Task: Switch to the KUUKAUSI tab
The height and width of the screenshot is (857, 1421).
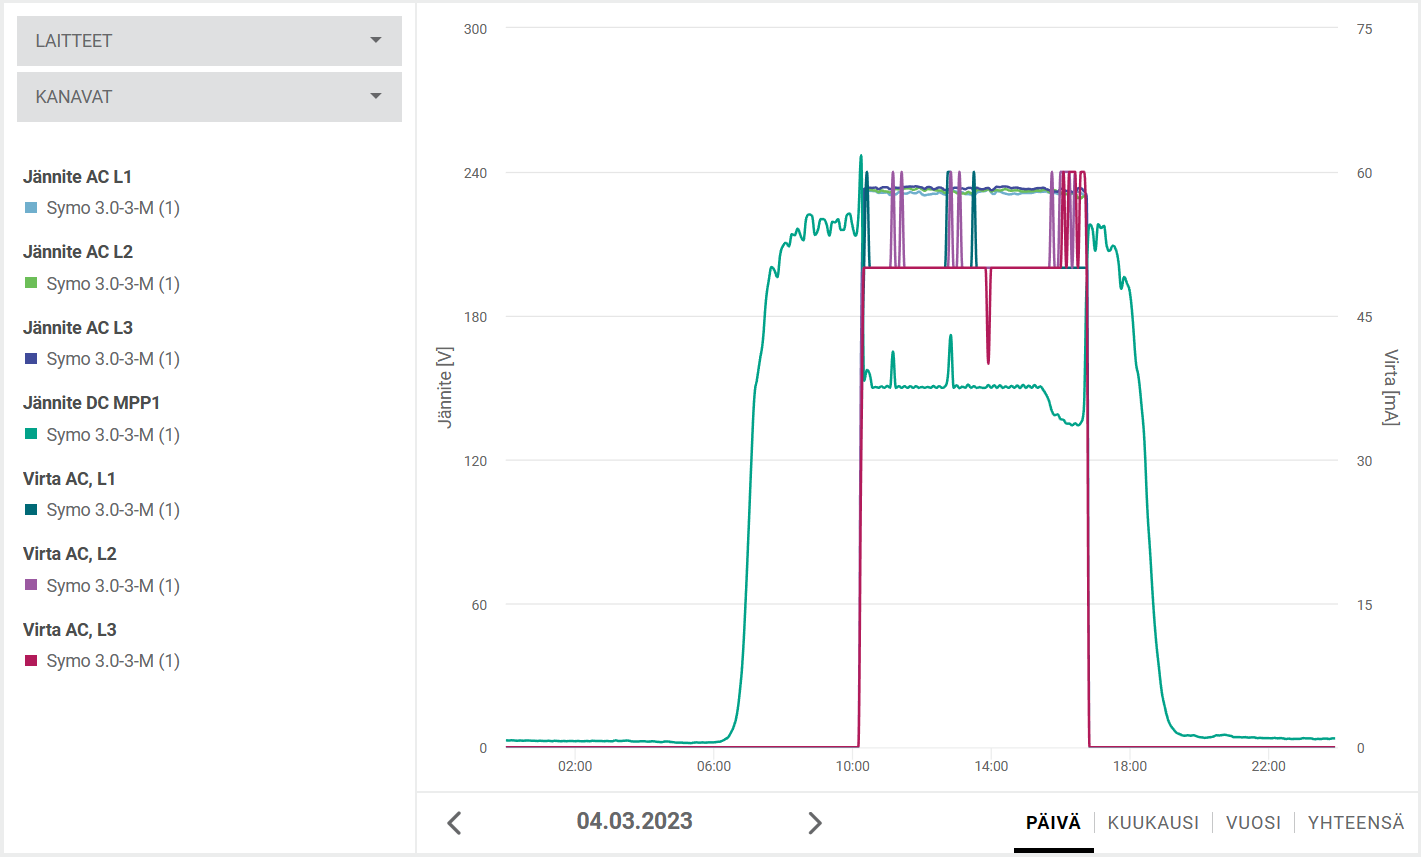Action: [1153, 823]
